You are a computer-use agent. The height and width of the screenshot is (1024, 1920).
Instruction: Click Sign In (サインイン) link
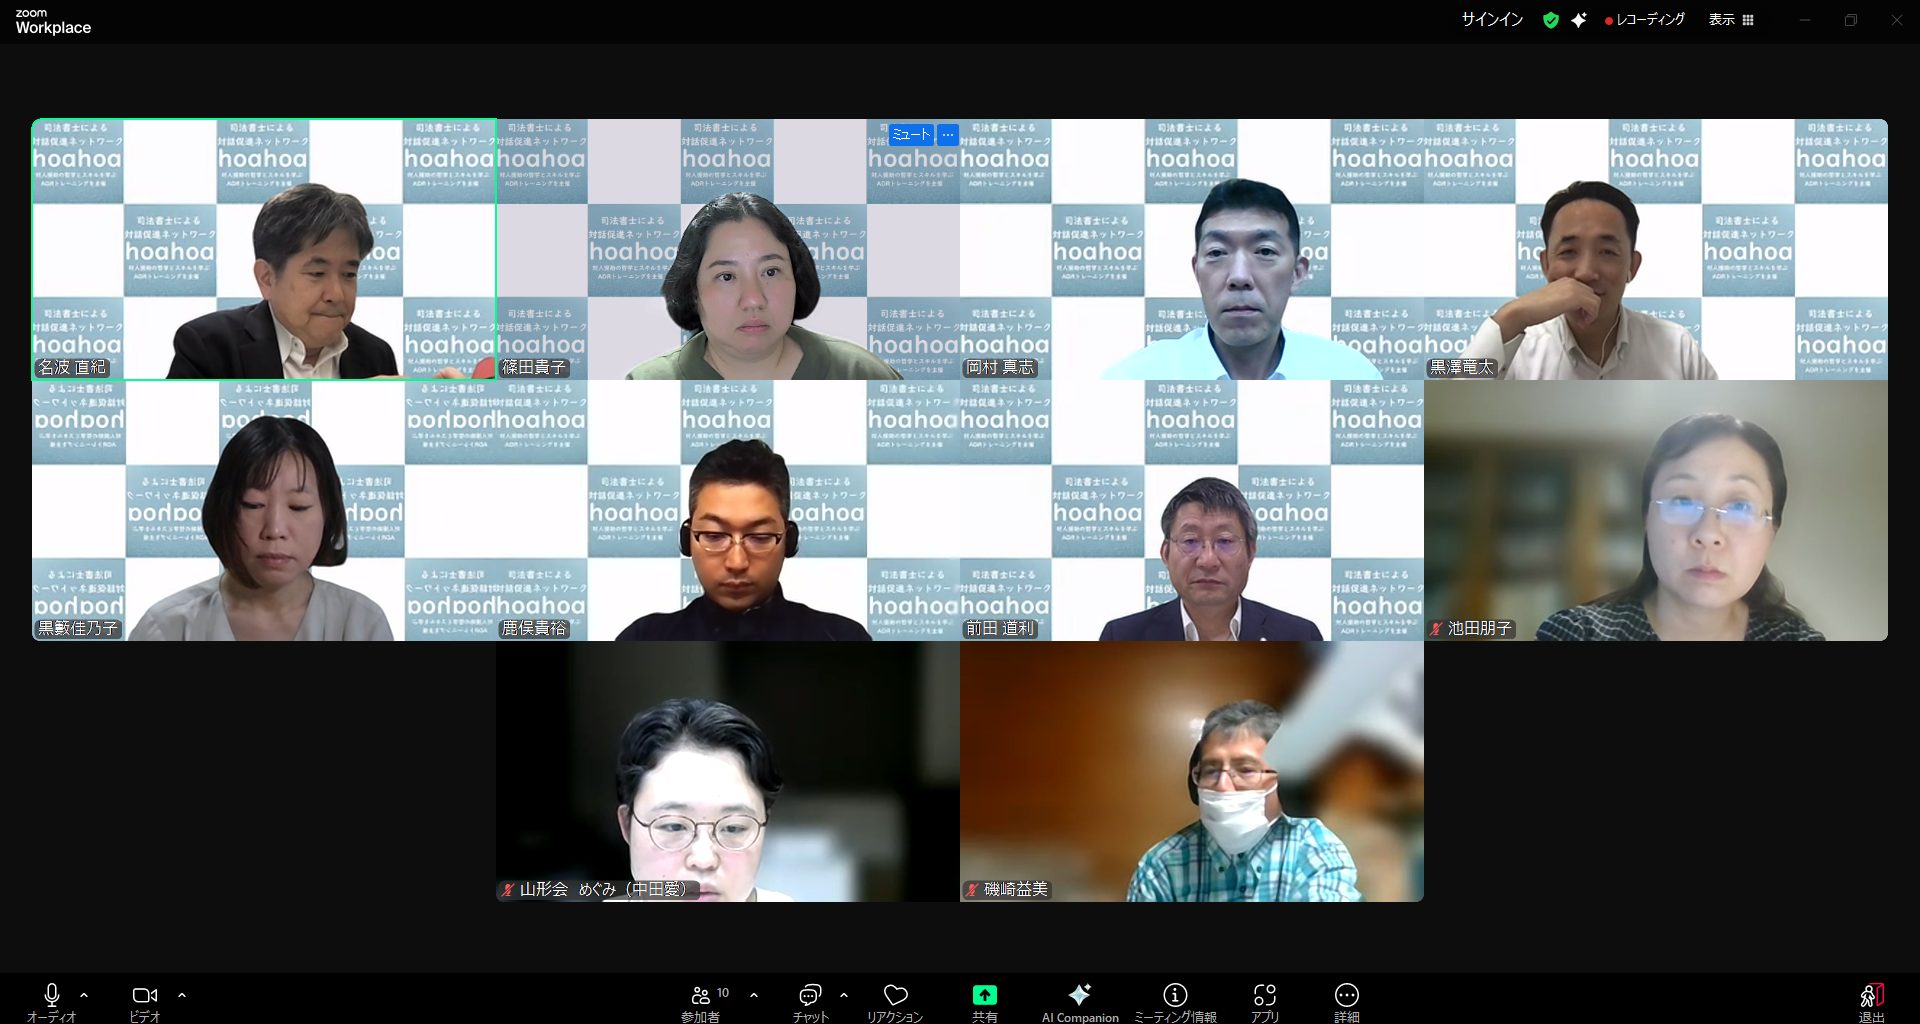(x=1492, y=20)
